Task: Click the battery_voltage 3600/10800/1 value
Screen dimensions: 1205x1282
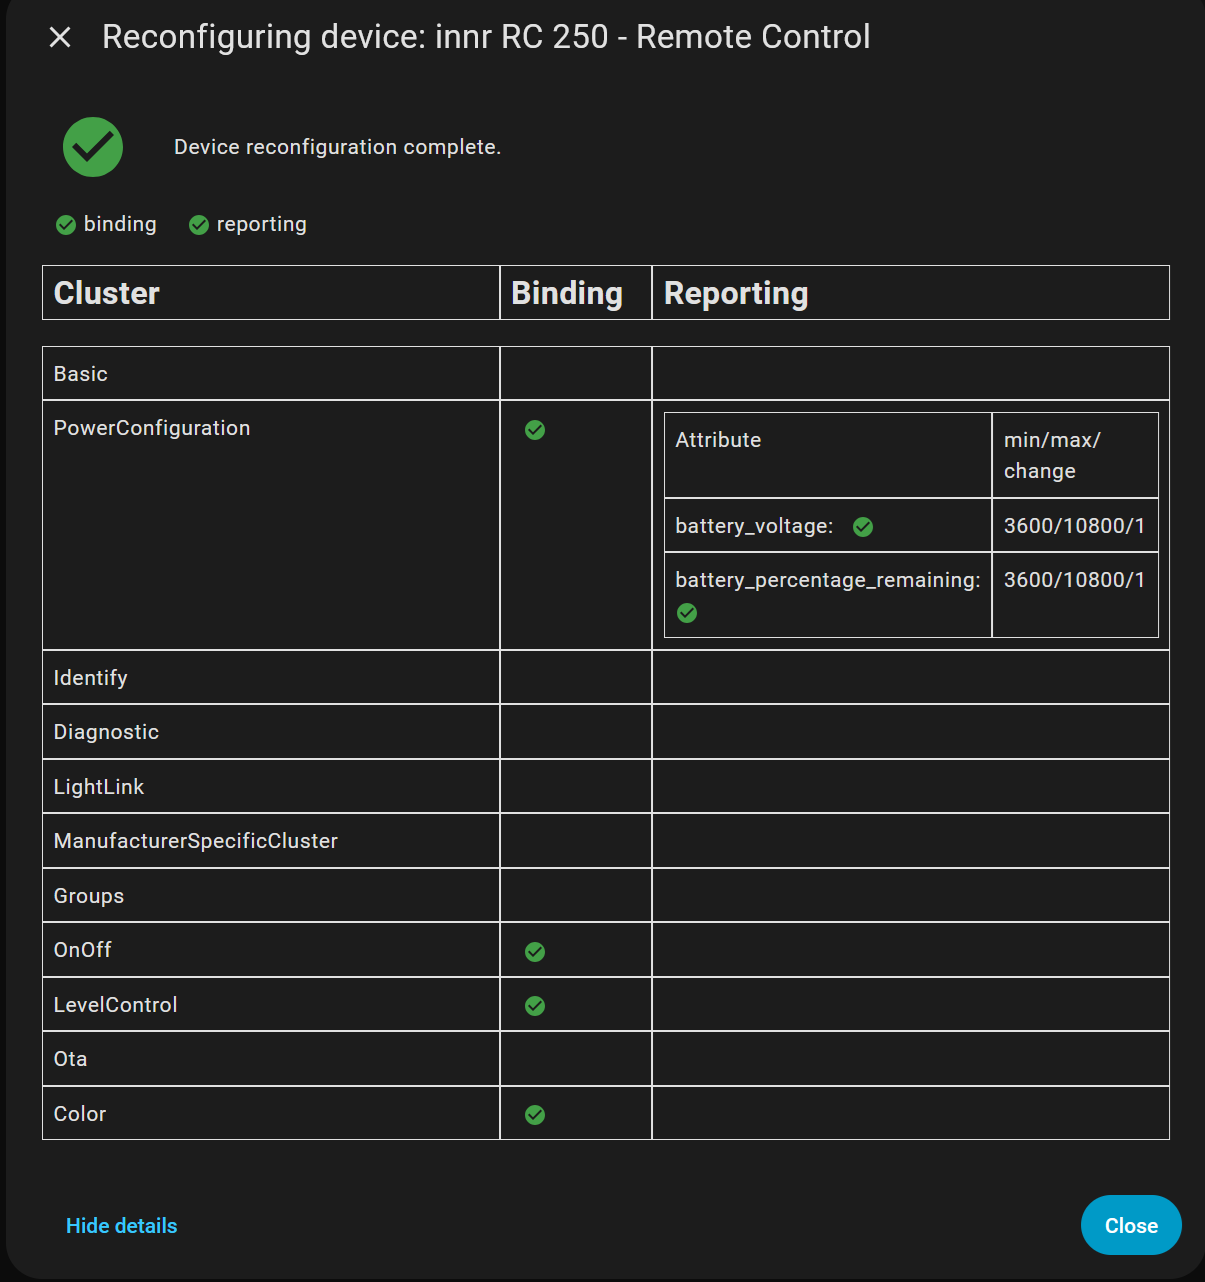Action: pyautogui.click(x=1074, y=526)
